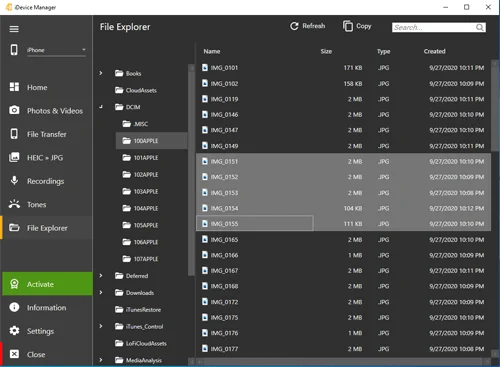Screen dimensions: 500x367
Task: Click the file icon of IMG_0153
Action: click(x=205, y=192)
